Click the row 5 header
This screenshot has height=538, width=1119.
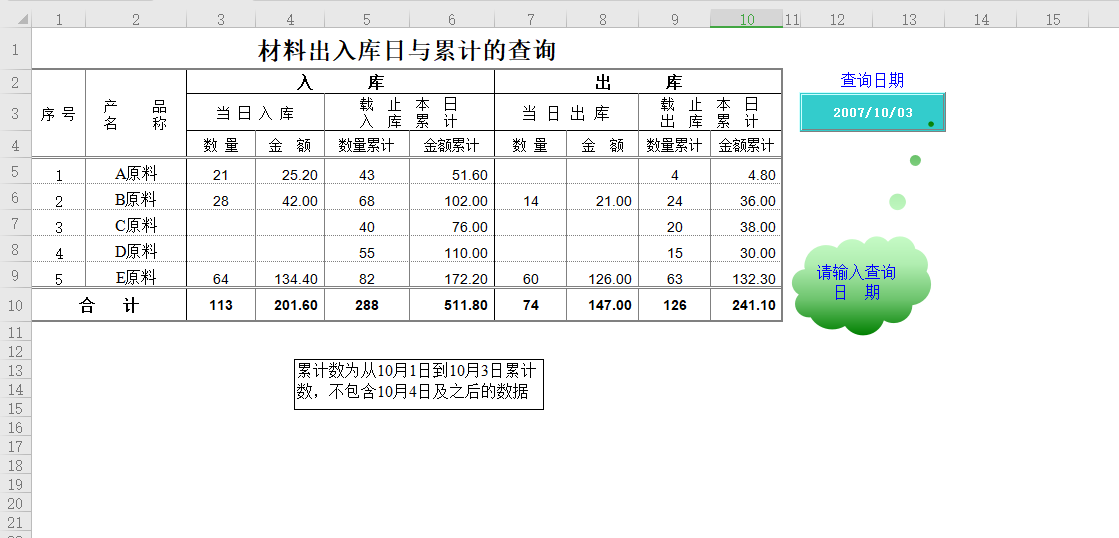16,172
